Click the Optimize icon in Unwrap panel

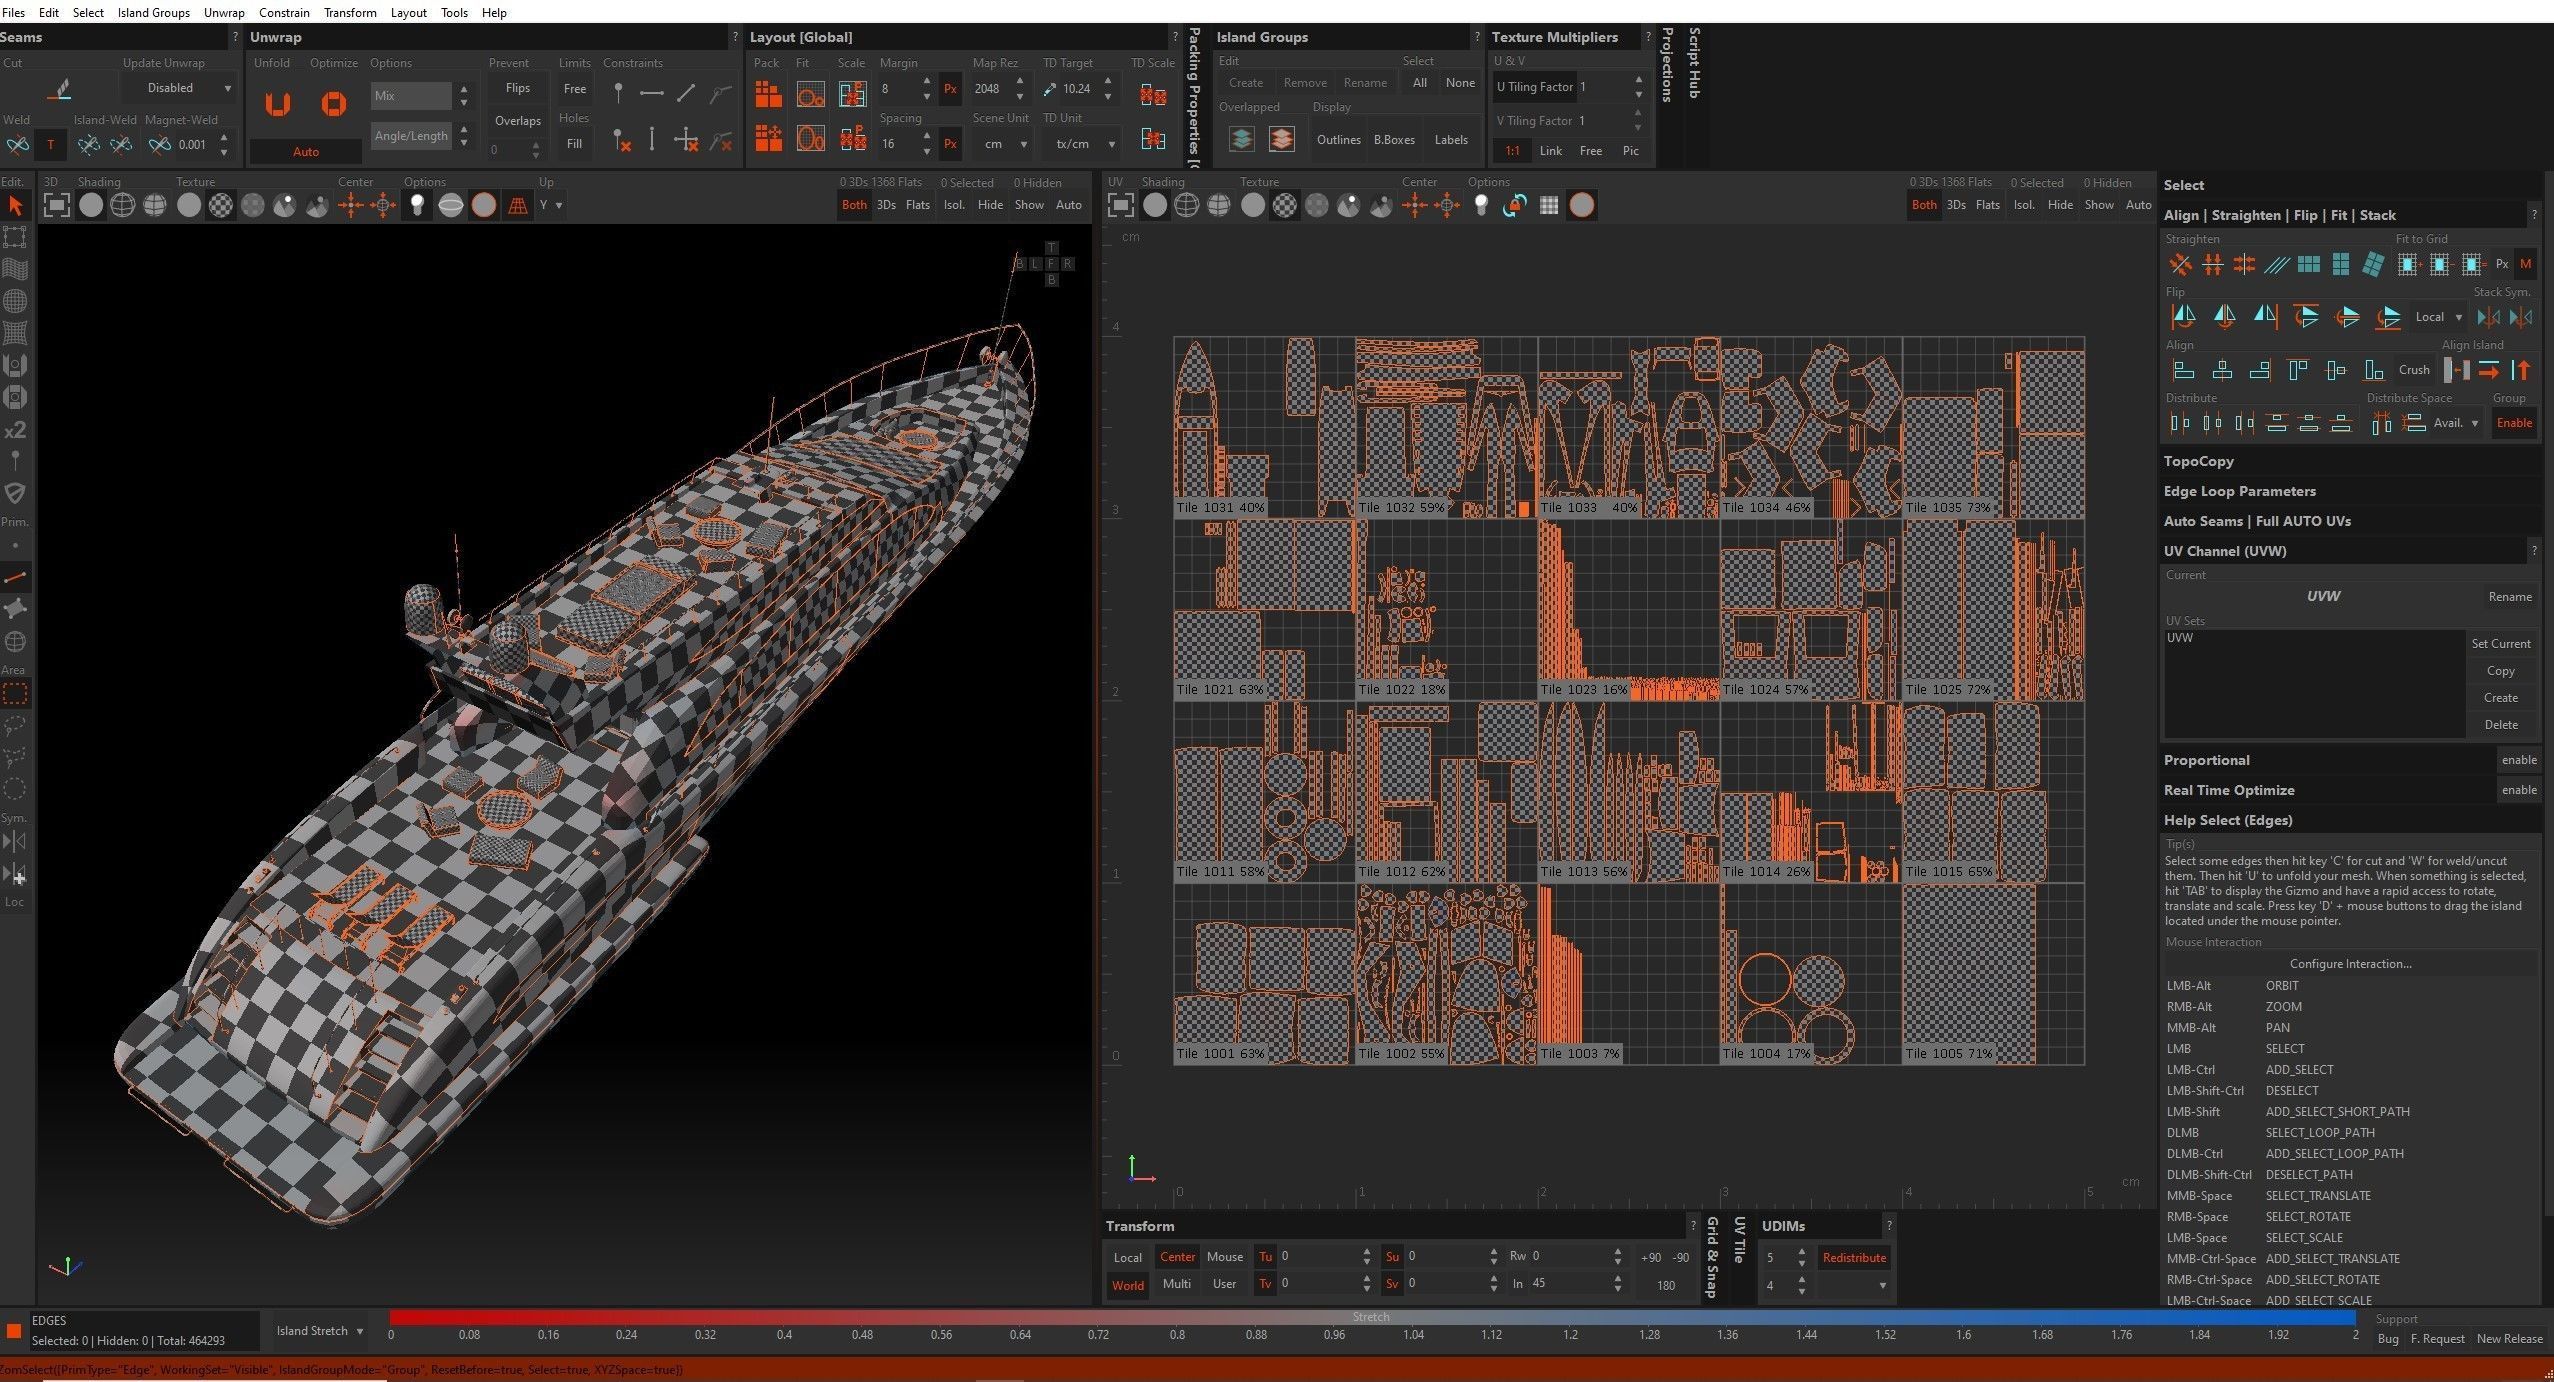pos(333,104)
